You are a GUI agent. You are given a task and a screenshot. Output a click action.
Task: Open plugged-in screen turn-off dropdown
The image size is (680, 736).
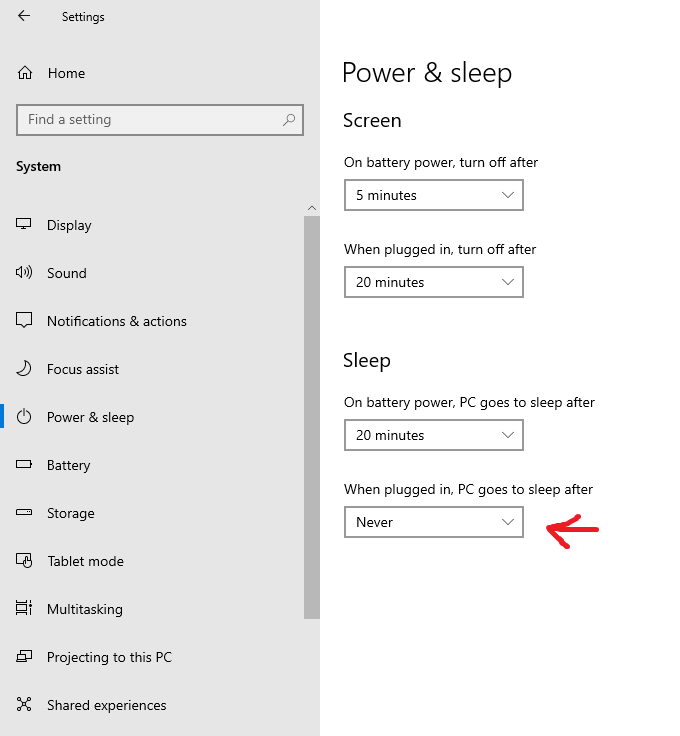point(433,282)
